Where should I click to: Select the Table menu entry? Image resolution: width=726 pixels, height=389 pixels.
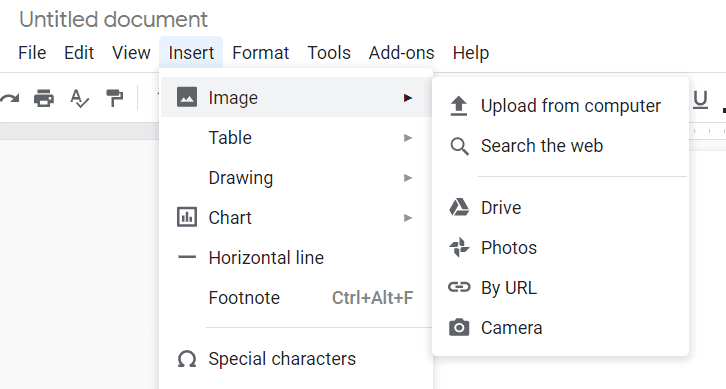pos(296,138)
